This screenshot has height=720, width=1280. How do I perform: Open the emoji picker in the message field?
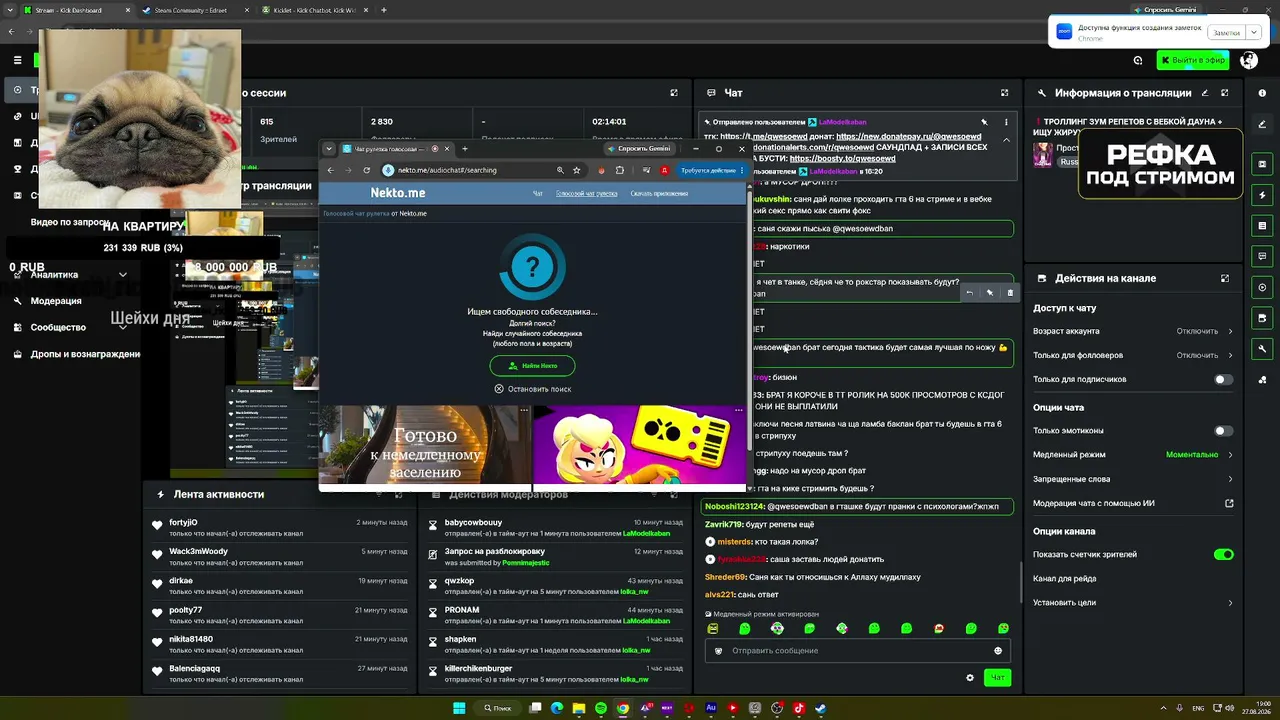coord(998,651)
